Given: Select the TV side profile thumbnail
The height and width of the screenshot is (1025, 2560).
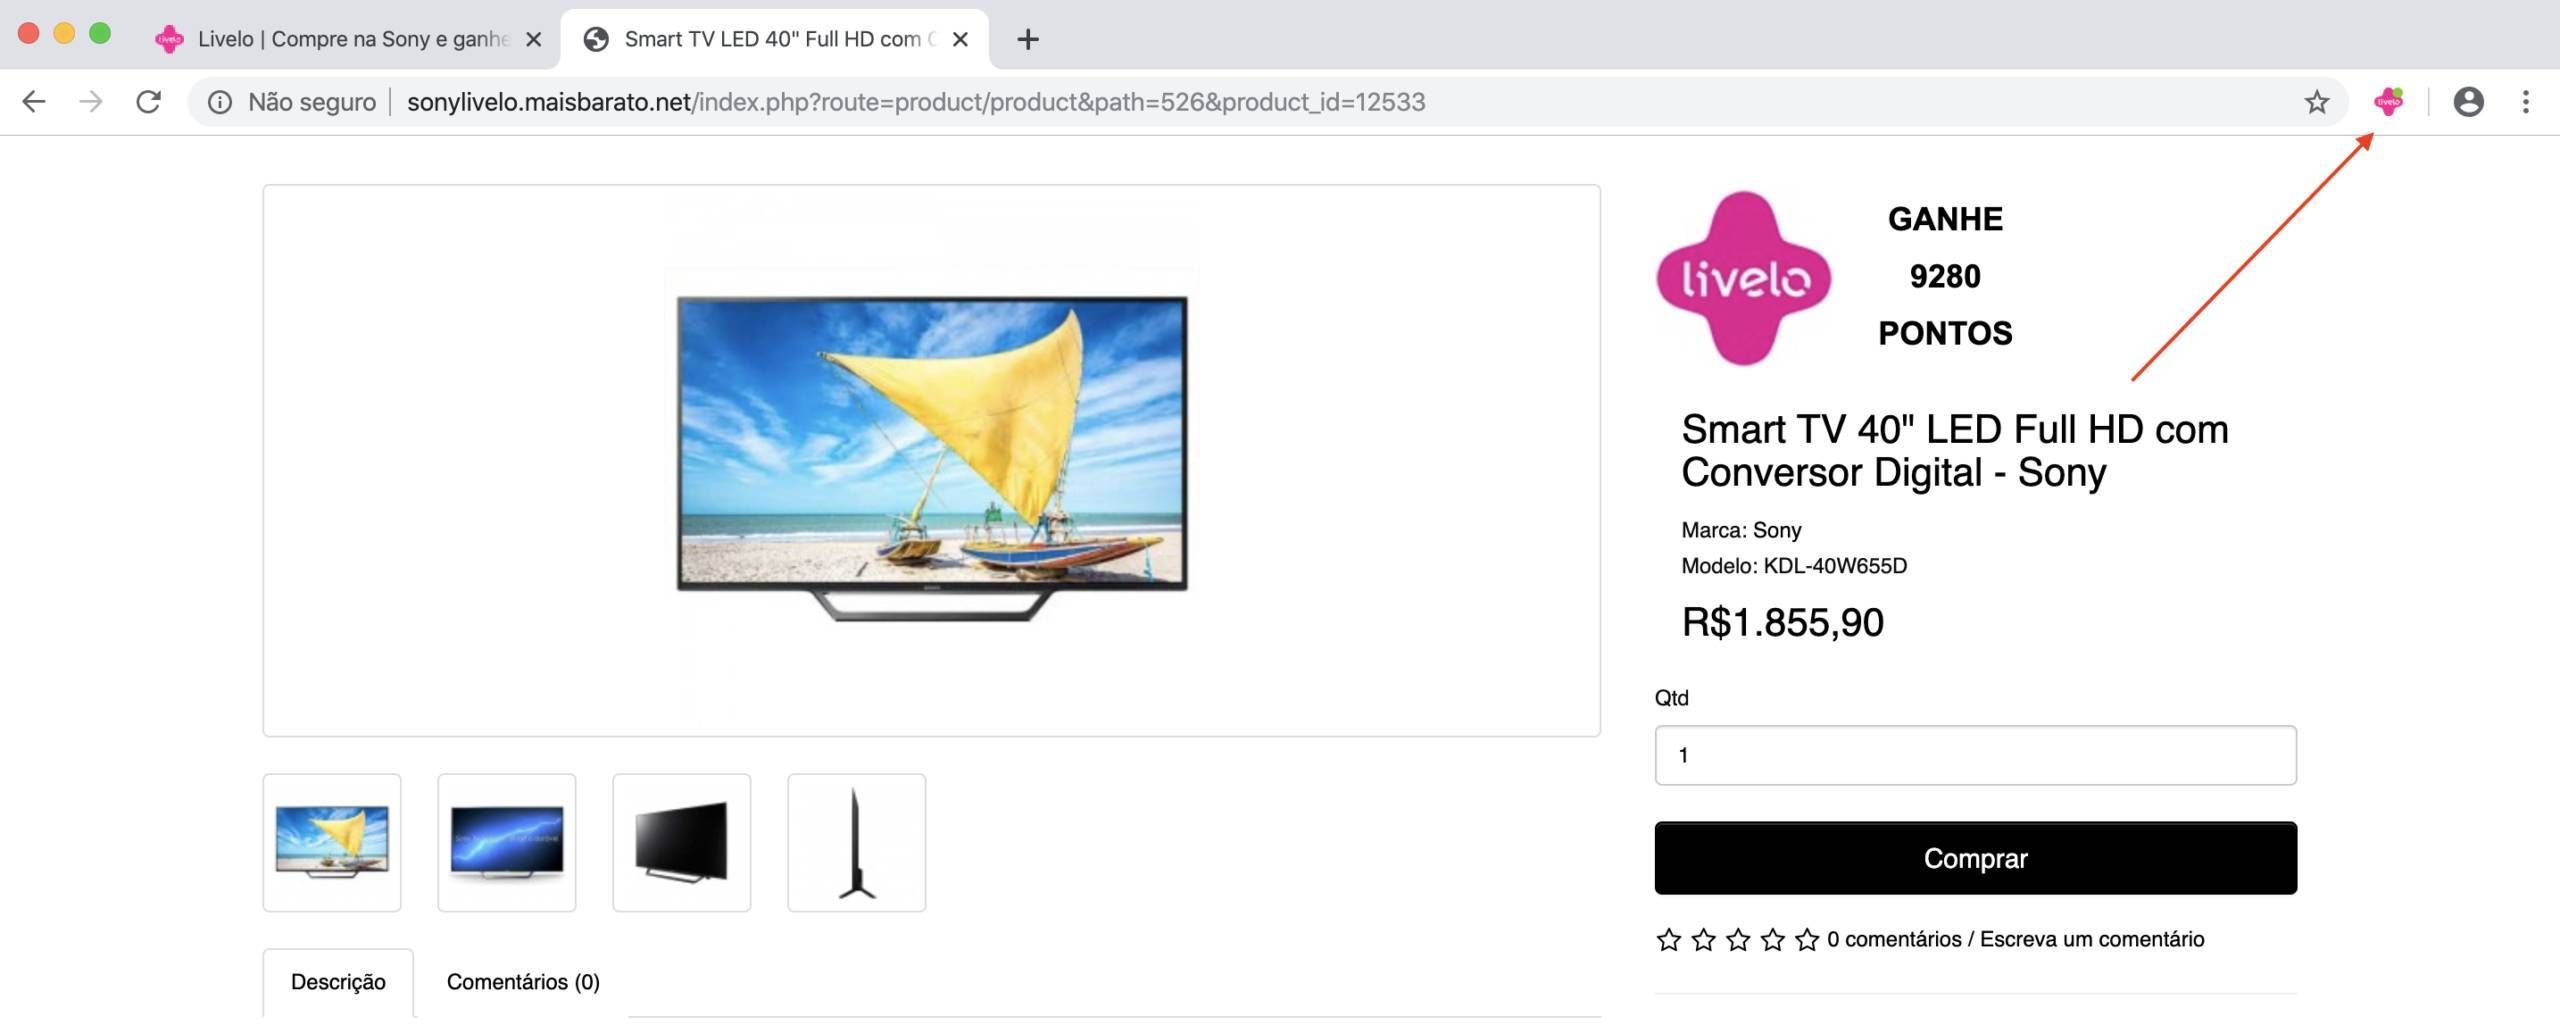Looking at the screenshot, I should (857, 842).
